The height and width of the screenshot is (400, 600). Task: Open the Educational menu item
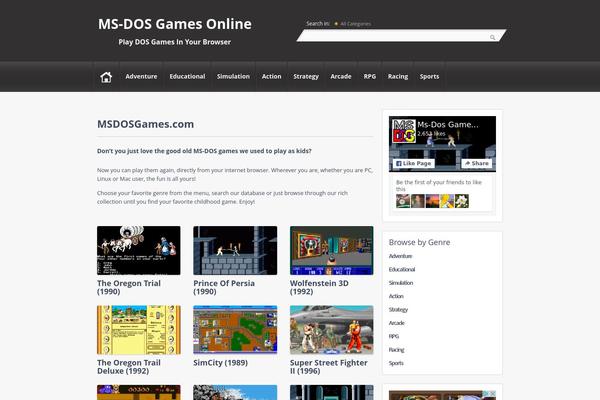point(187,76)
